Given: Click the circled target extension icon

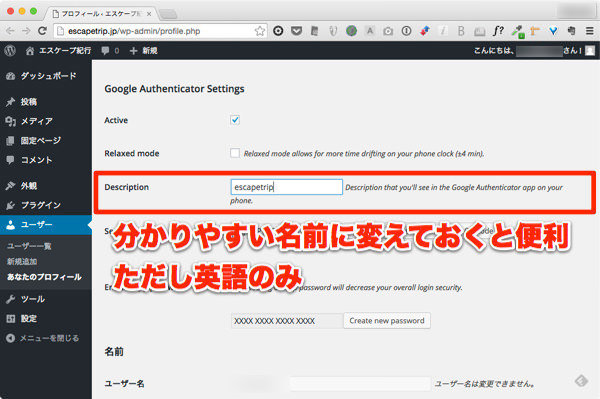Looking at the screenshot, I should (x=278, y=31).
